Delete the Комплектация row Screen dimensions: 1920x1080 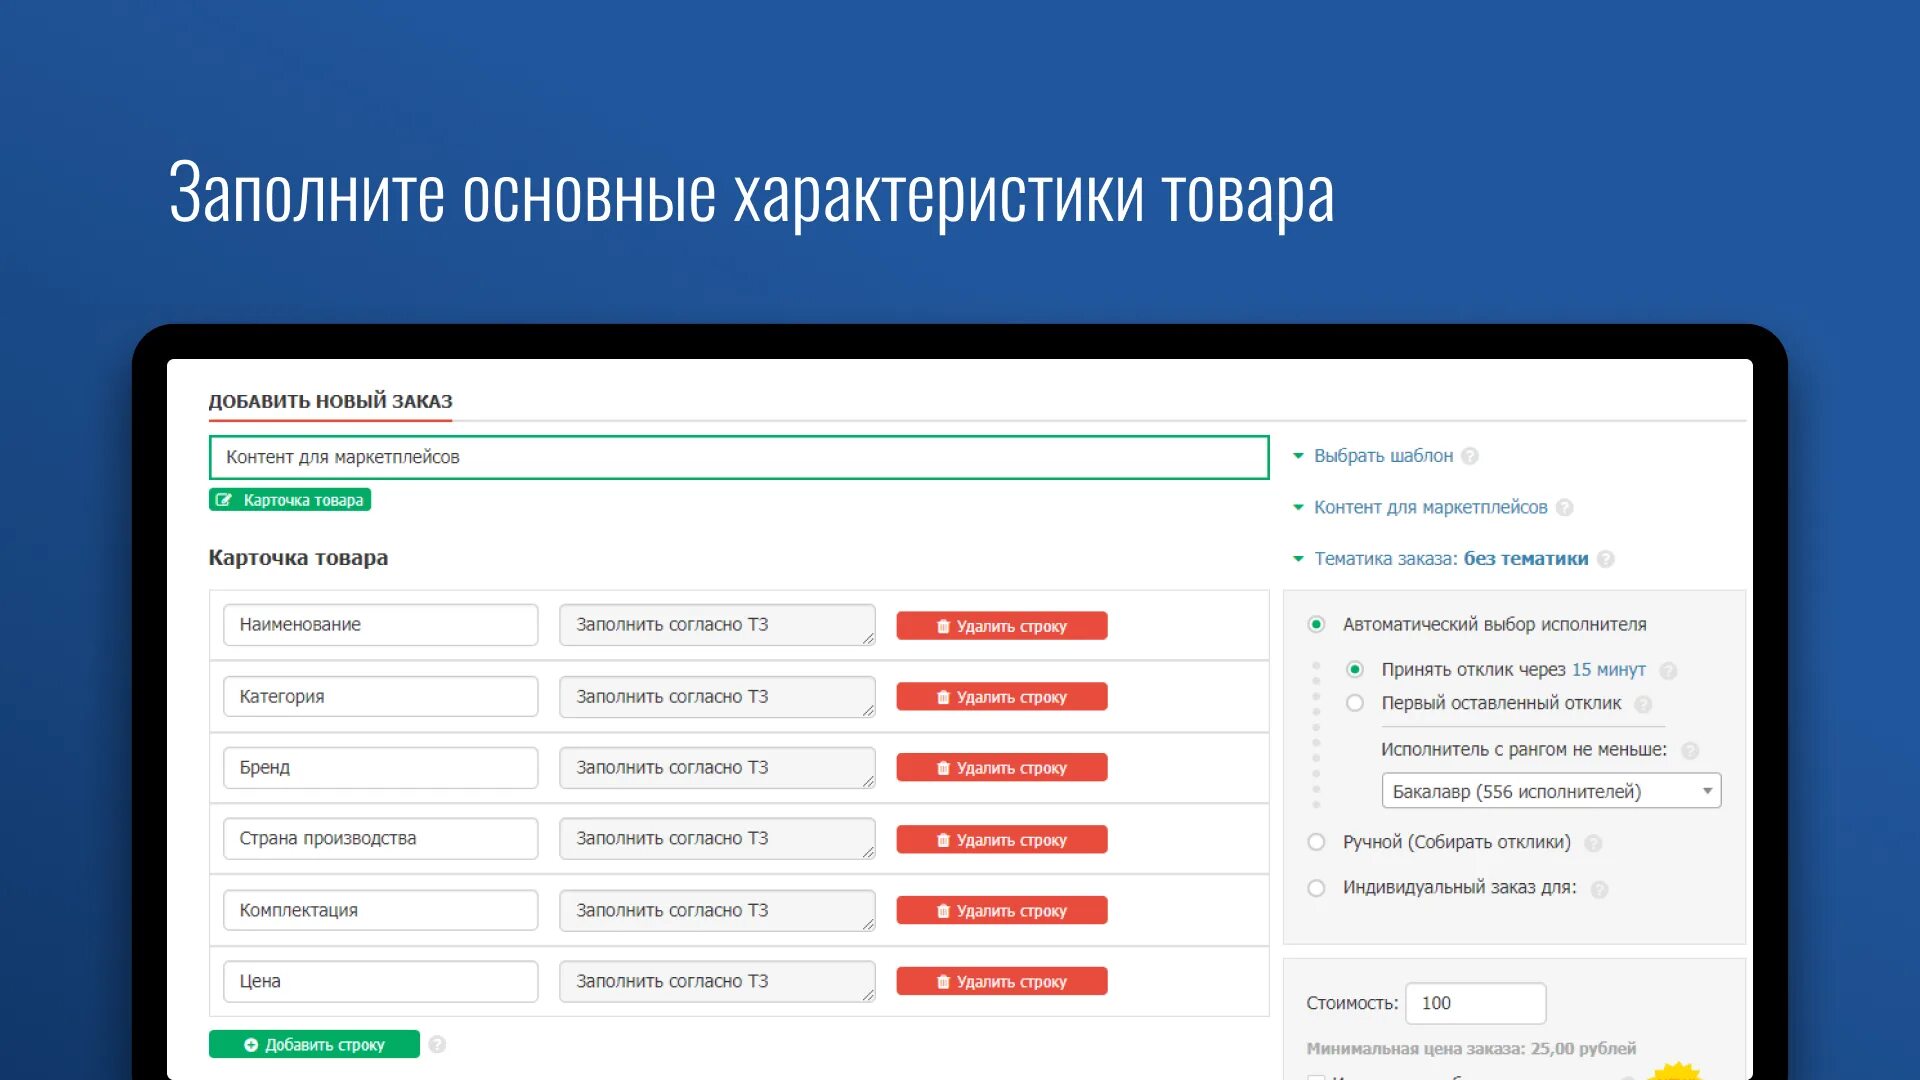pyautogui.click(x=1002, y=911)
